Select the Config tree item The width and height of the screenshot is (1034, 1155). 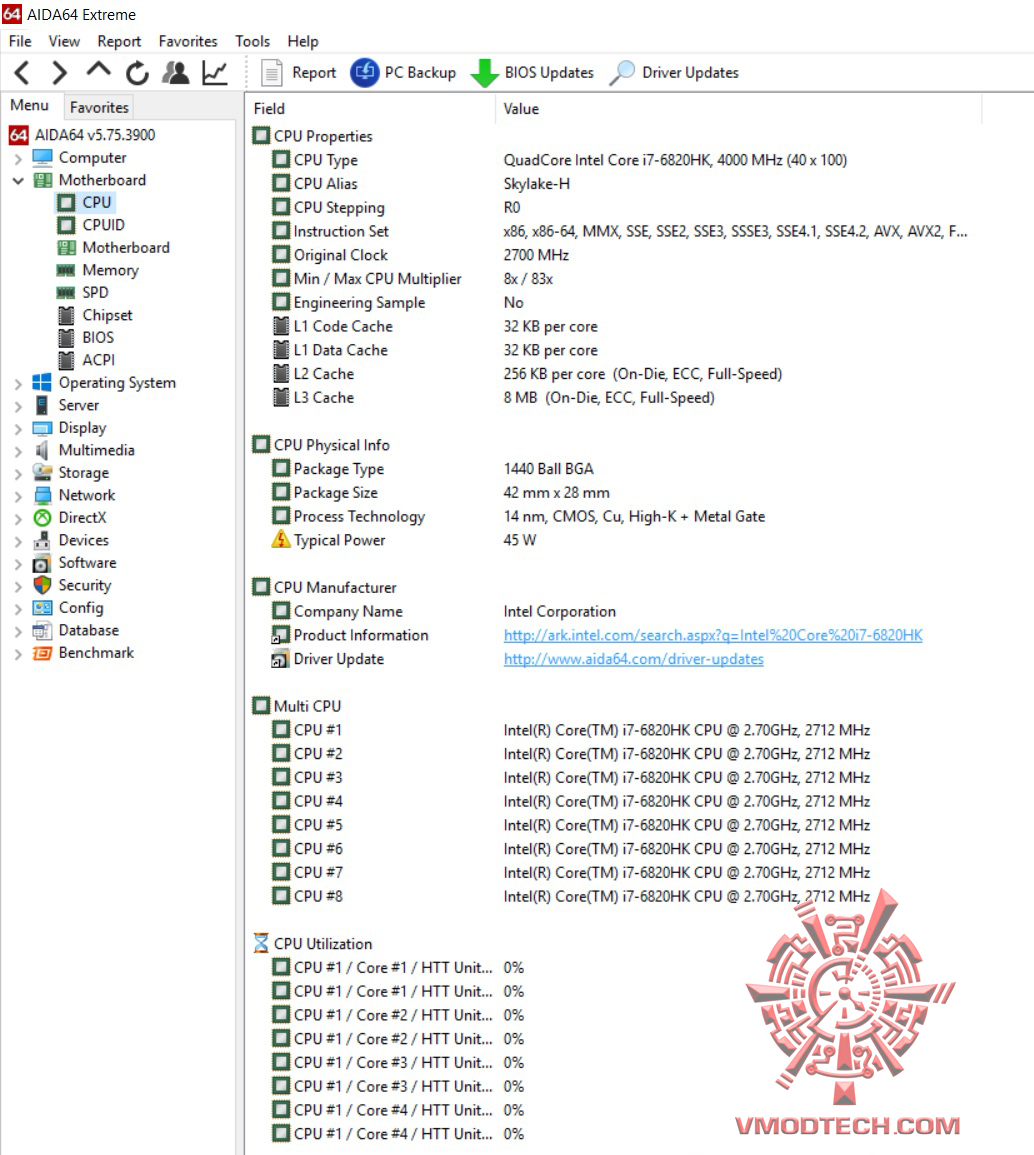pos(81,608)
